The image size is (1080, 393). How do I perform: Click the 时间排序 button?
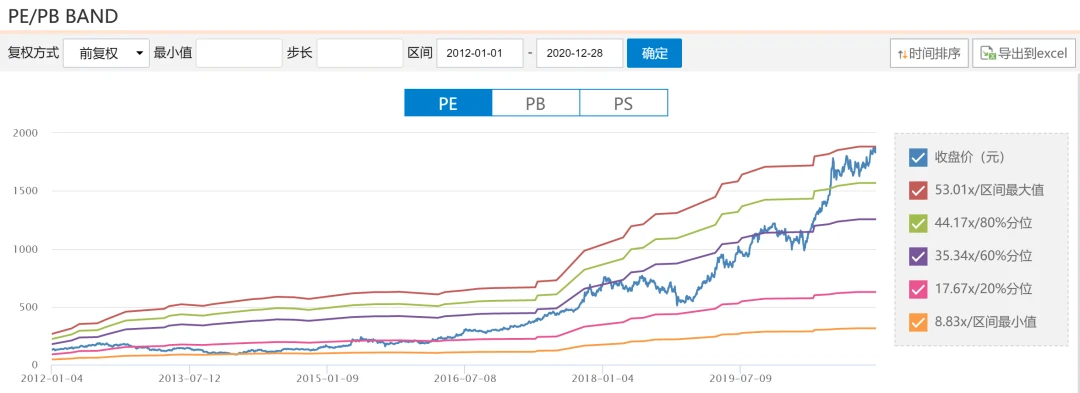point(929,54)
